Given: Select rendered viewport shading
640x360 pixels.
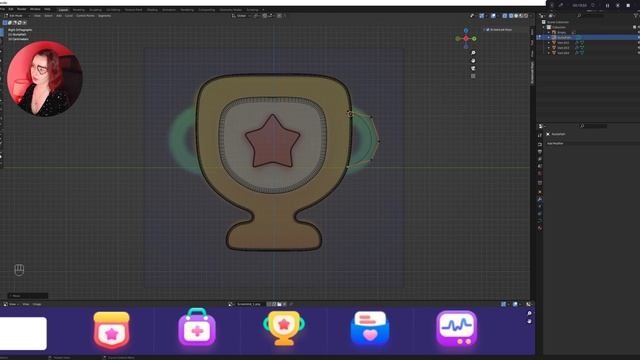Looking at the screenshot, I should (526, 16).
